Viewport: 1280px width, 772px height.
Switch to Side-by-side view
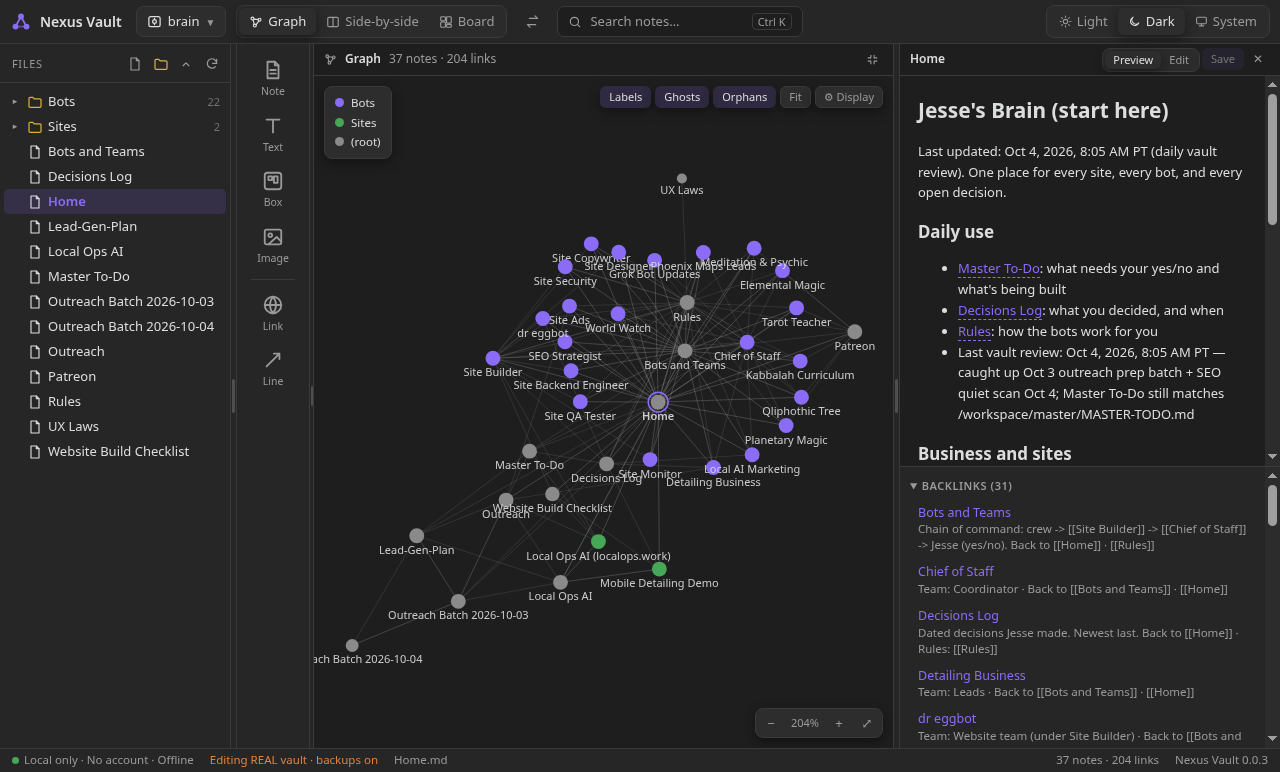click(373, 21)
